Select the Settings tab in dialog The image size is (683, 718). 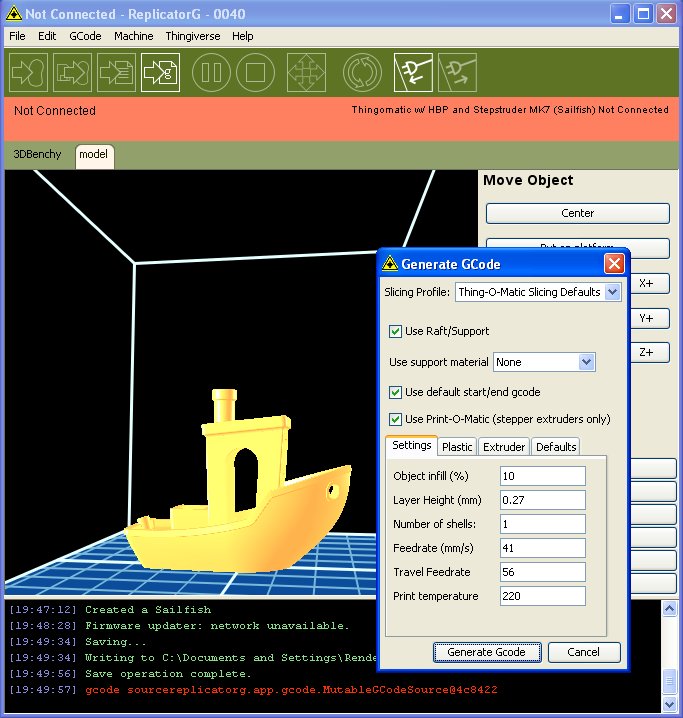coord(412,446)
